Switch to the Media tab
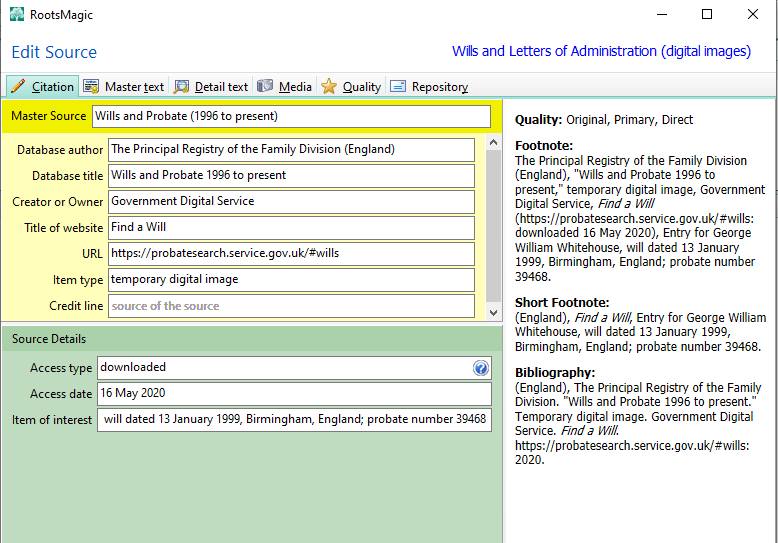778x543 pixels. pyautogui.click(x=284, y=86)
